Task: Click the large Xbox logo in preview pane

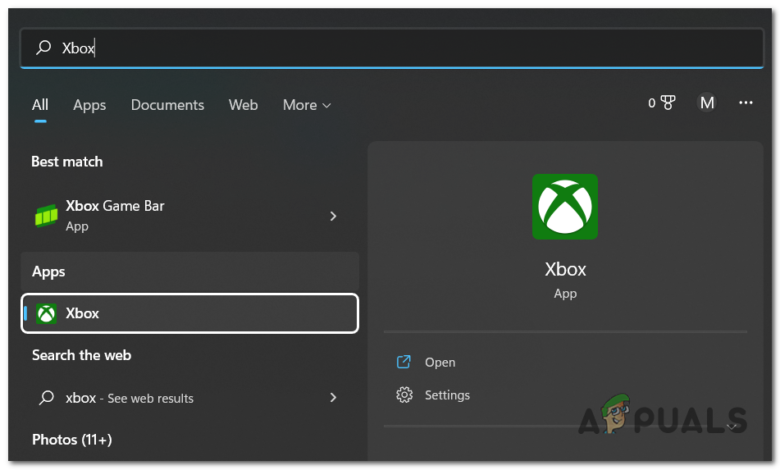Action: [565, 206]
